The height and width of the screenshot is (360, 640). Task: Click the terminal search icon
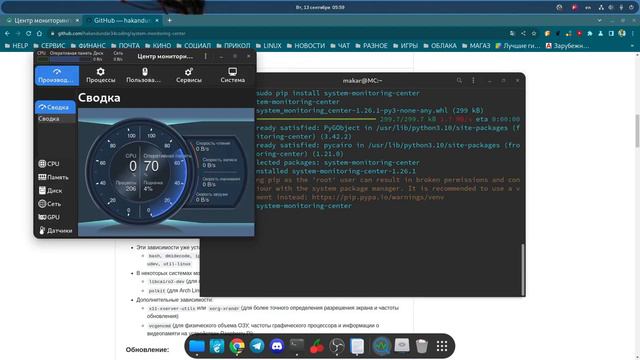pyautogui.click(x=460, y=81)
